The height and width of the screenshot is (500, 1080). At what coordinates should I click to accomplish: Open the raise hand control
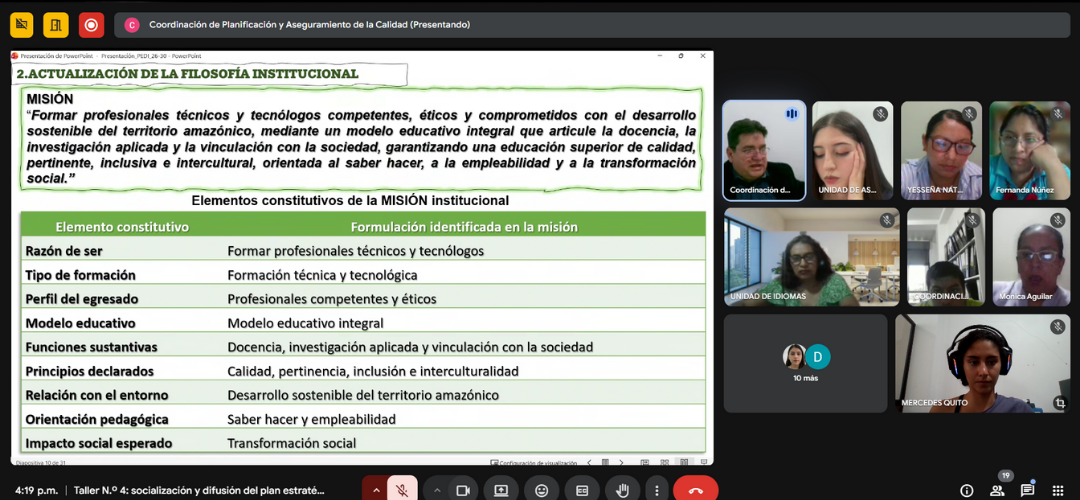(x=622, y=490)
